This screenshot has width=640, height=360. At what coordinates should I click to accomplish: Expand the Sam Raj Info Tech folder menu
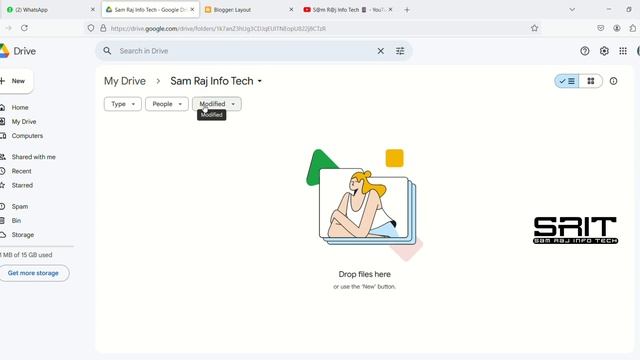[260, 81]
